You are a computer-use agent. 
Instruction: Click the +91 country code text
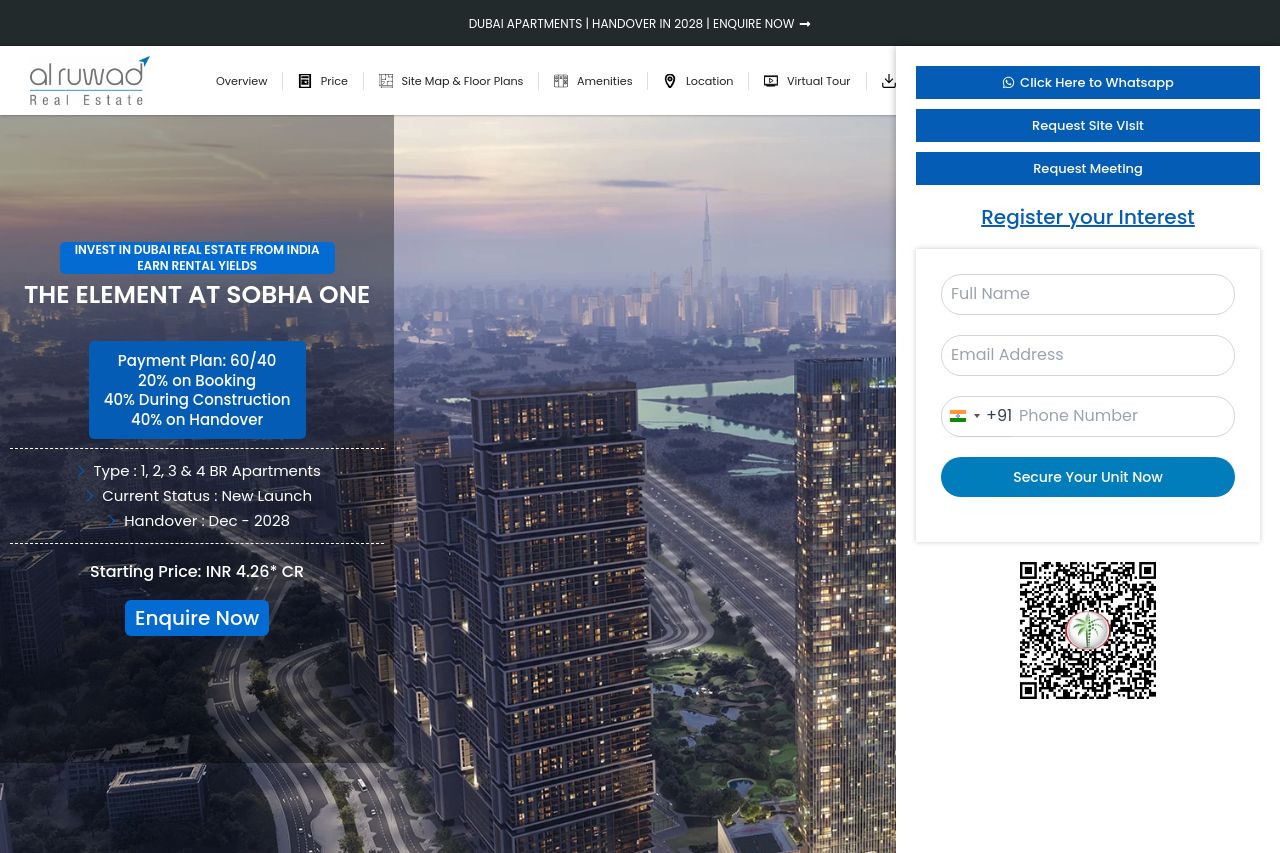pos(999,416)
